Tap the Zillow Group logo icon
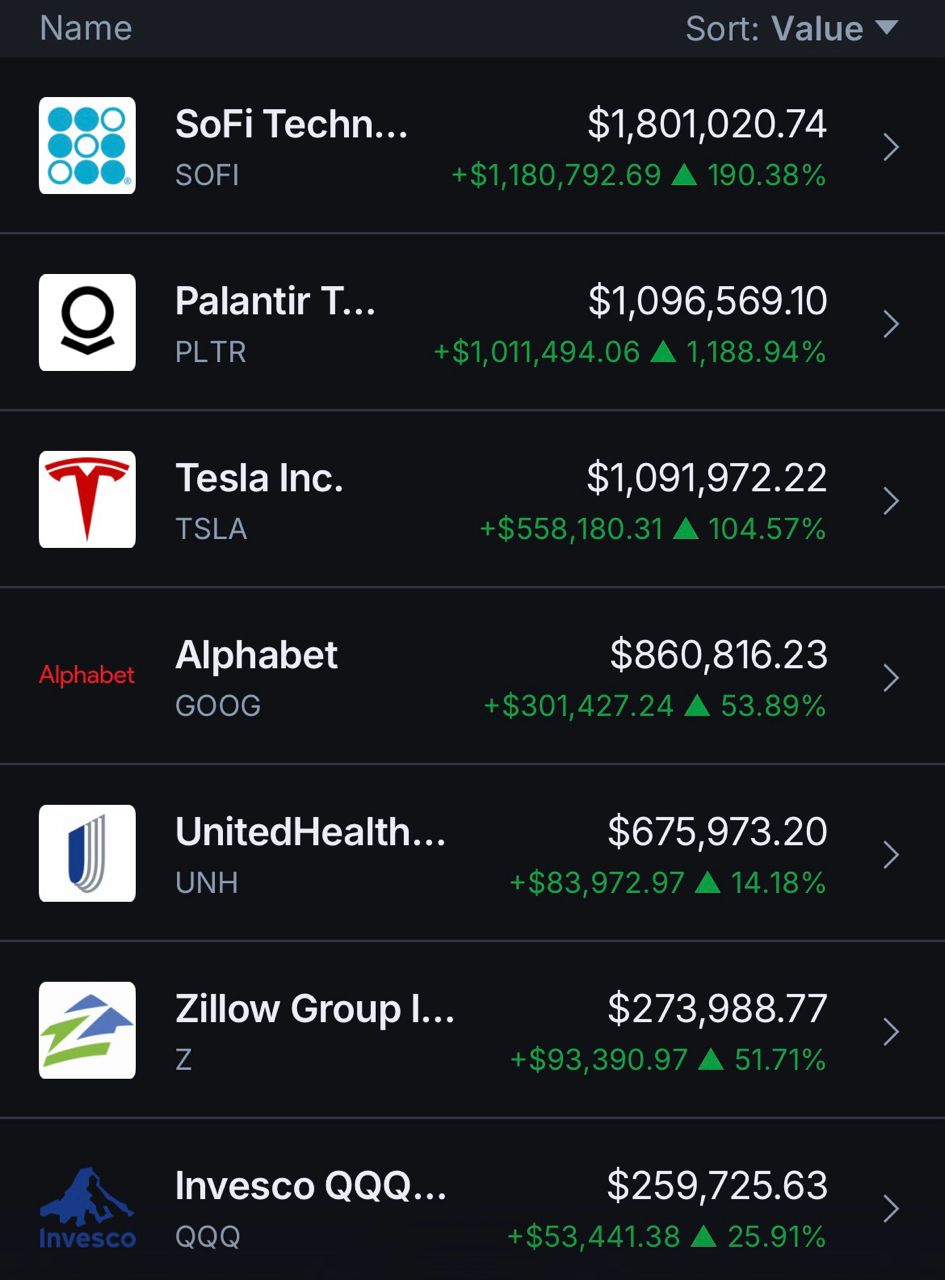 (87, 1030)
